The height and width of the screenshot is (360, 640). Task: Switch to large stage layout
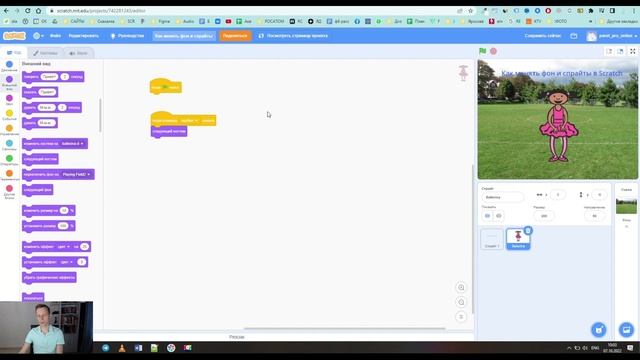click(x=620, y=51)
